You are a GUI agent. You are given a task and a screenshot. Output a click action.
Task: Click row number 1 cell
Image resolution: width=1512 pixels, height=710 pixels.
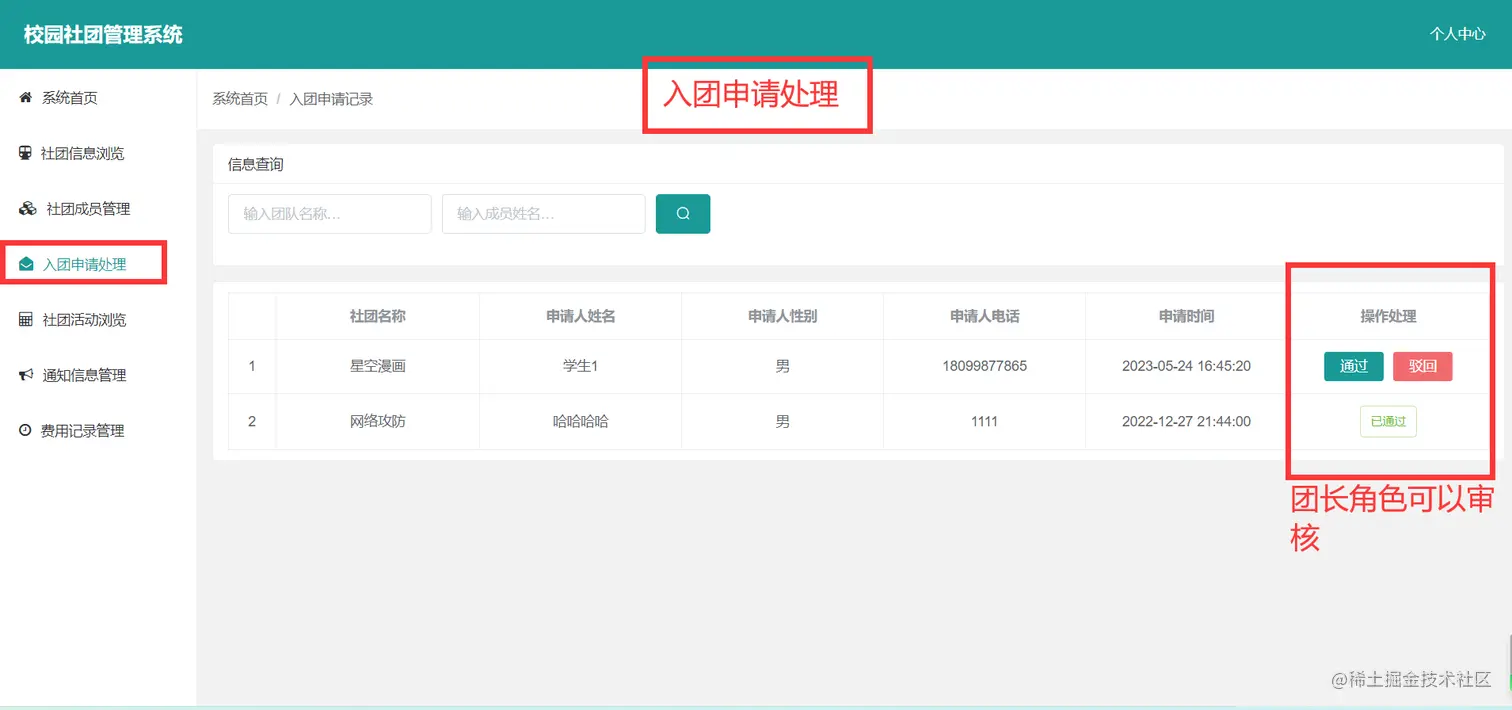click(252, 366)
